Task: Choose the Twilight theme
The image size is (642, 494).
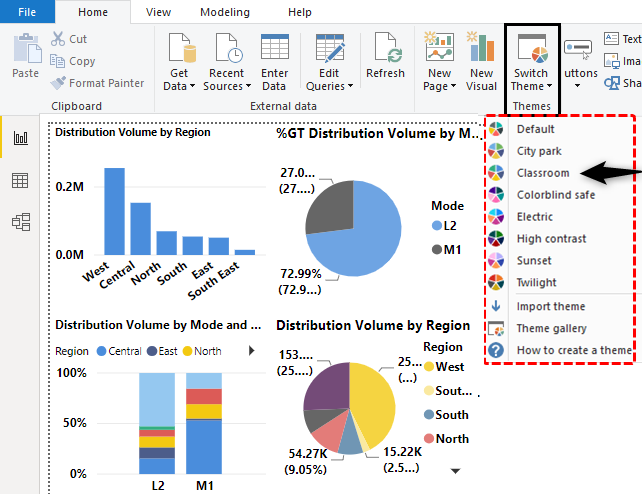Action: click(536, 282)
